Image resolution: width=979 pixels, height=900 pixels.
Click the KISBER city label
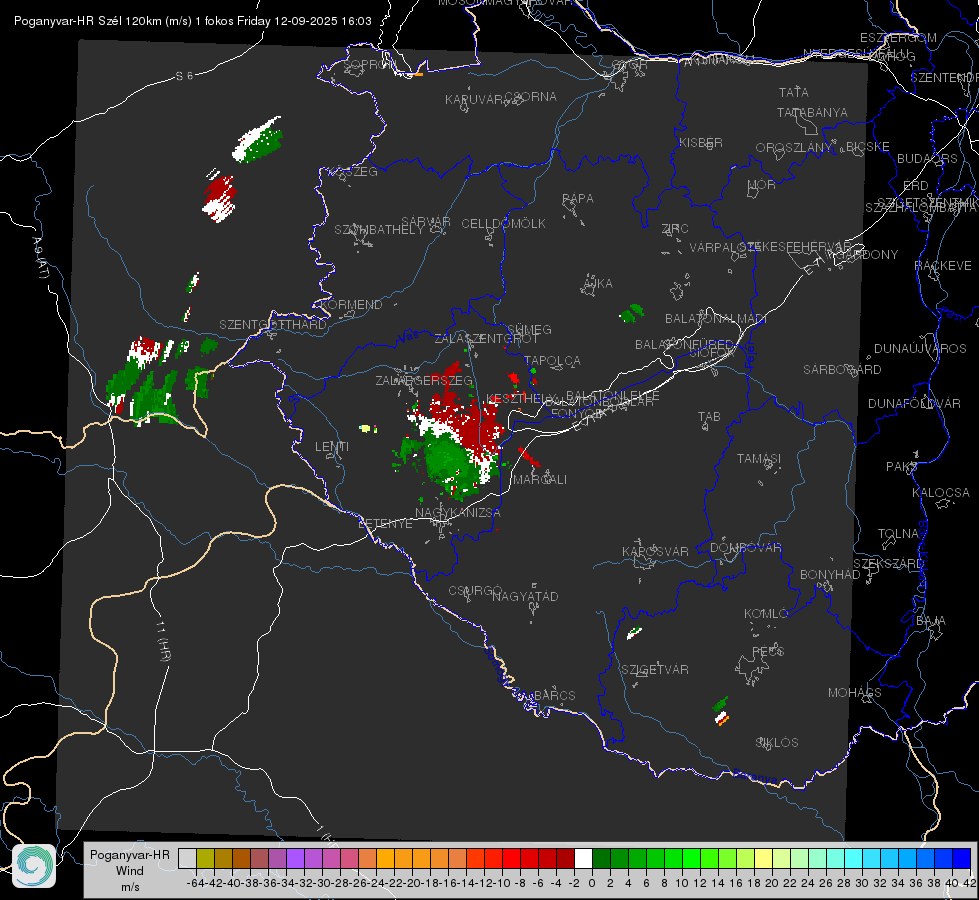point(701,142)
